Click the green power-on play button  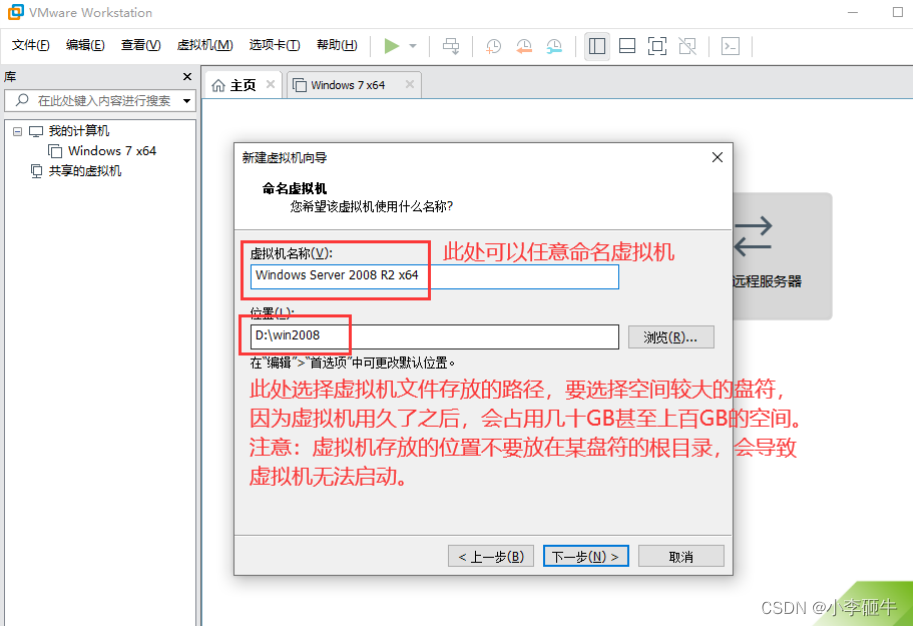tap(391, 45)
